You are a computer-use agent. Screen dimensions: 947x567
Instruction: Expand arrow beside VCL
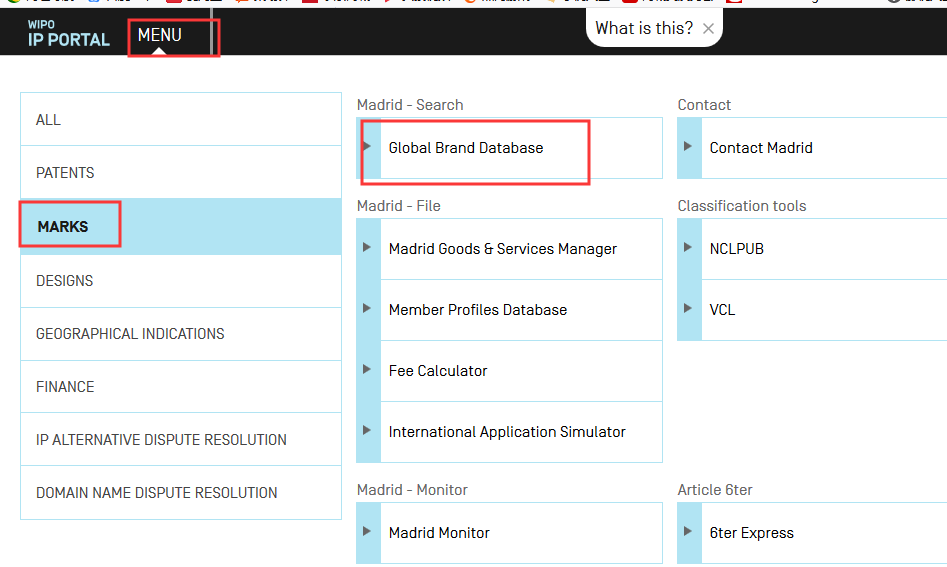(x=687, y=308)
